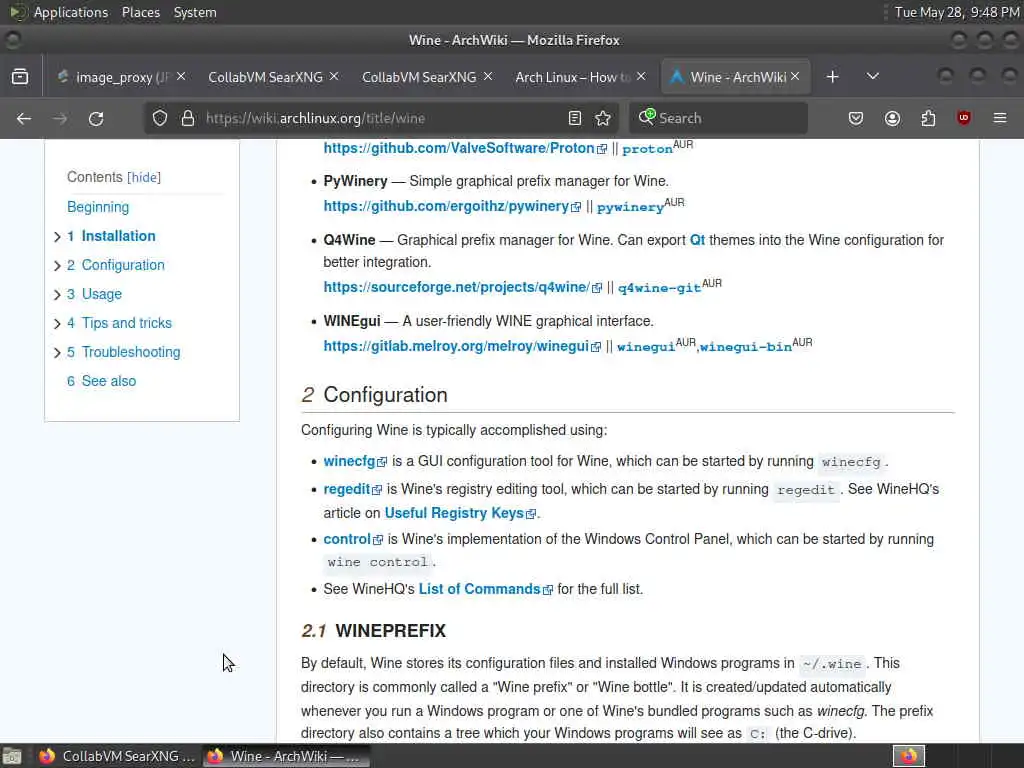Expand the Installation section in contents
Viewport: 1024px width, 768px height.
(57, 236)
